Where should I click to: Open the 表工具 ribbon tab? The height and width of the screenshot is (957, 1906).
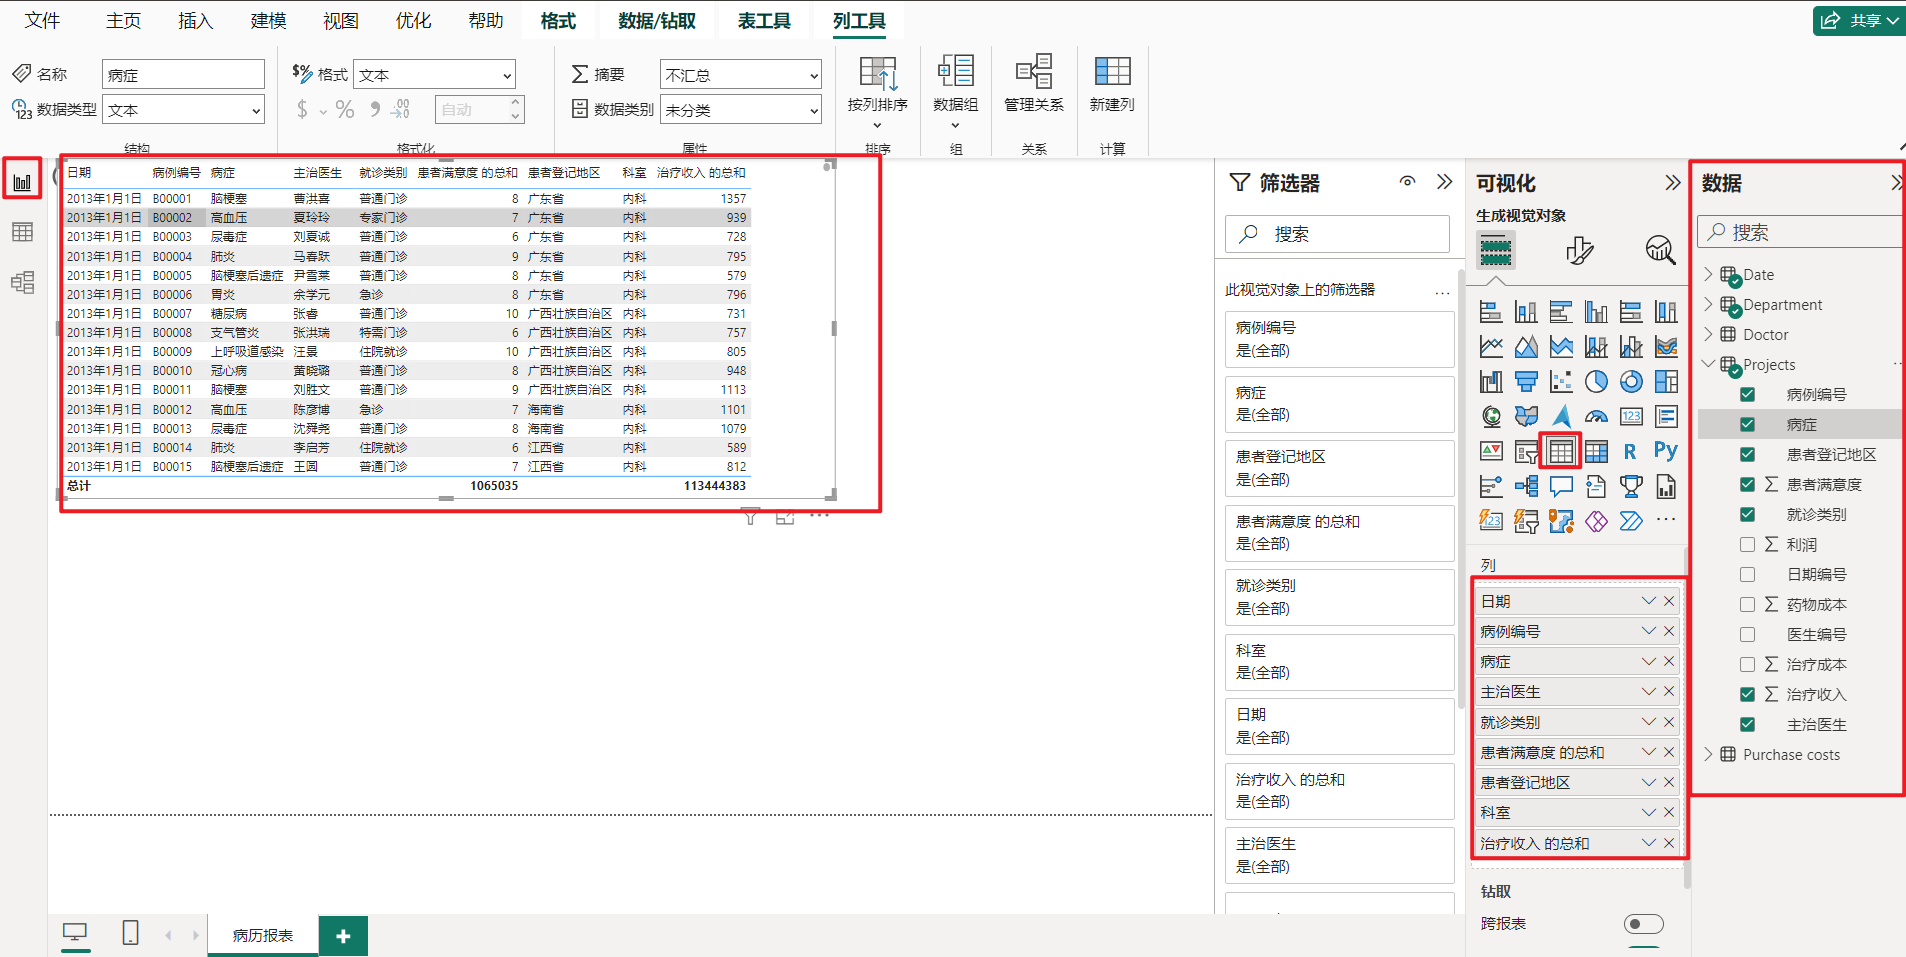pos(764,20)
